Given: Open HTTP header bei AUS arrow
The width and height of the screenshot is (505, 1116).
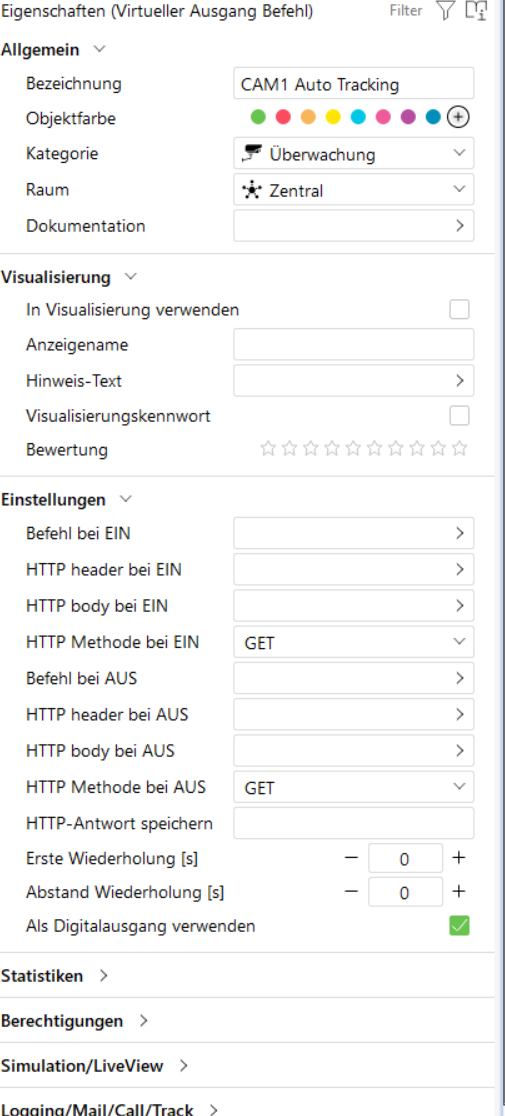Looking at the screenshot, I should 459,714.
